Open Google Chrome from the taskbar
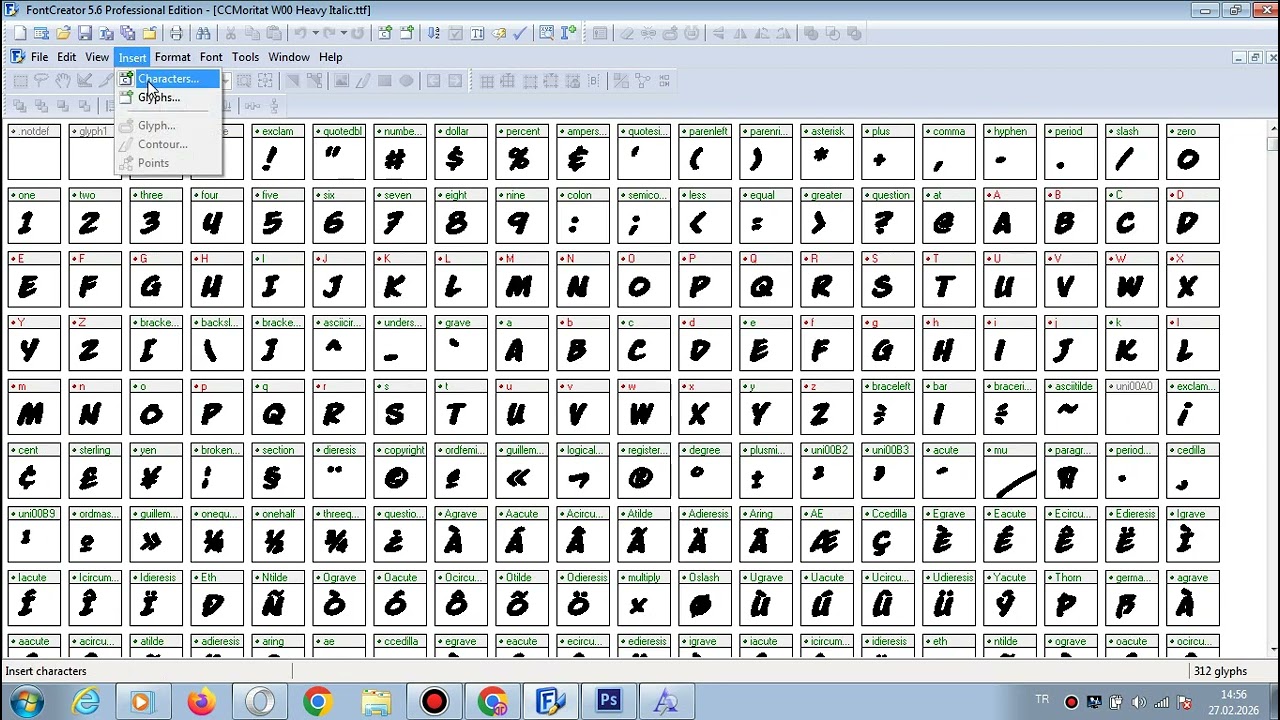1280x720 pixels. pos(318,701)
